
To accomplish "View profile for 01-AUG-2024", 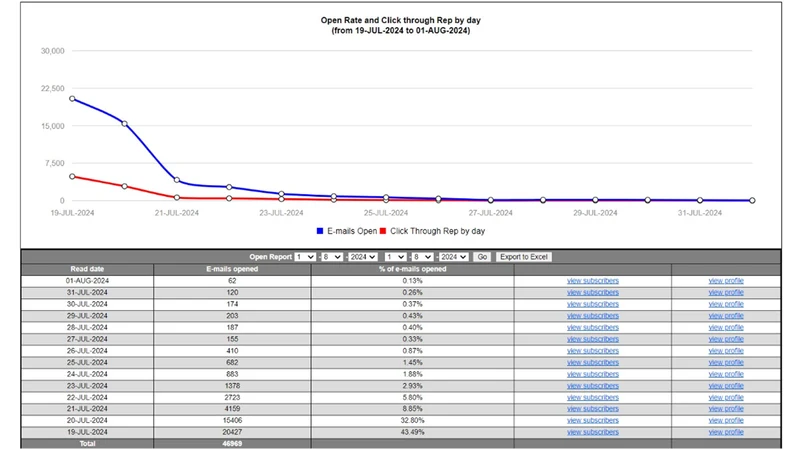I will click(x=726, y=281).
